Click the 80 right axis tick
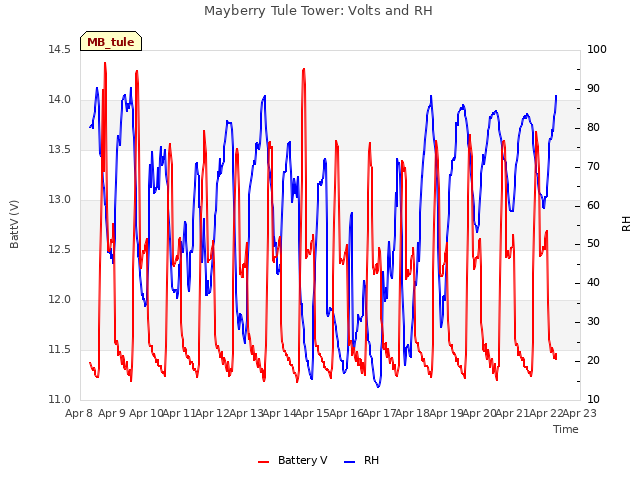 (x=593, y=127)
